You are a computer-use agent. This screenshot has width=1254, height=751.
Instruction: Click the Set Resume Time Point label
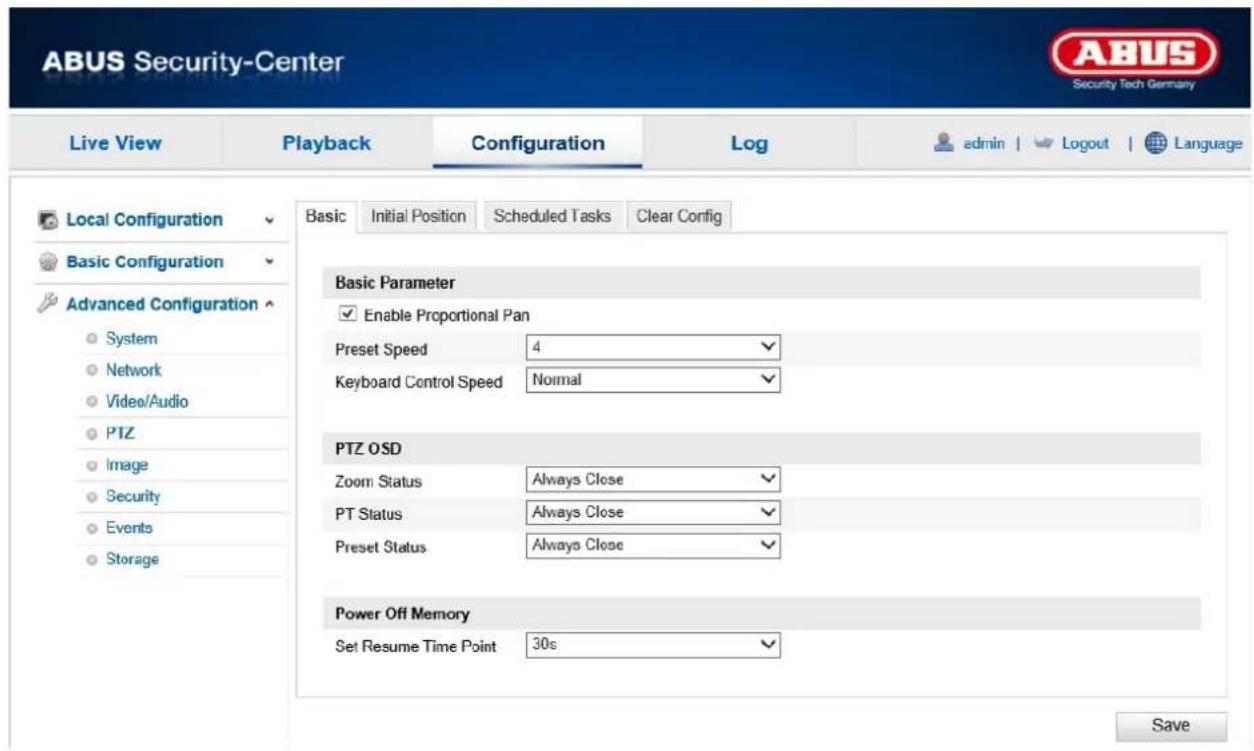415,646
